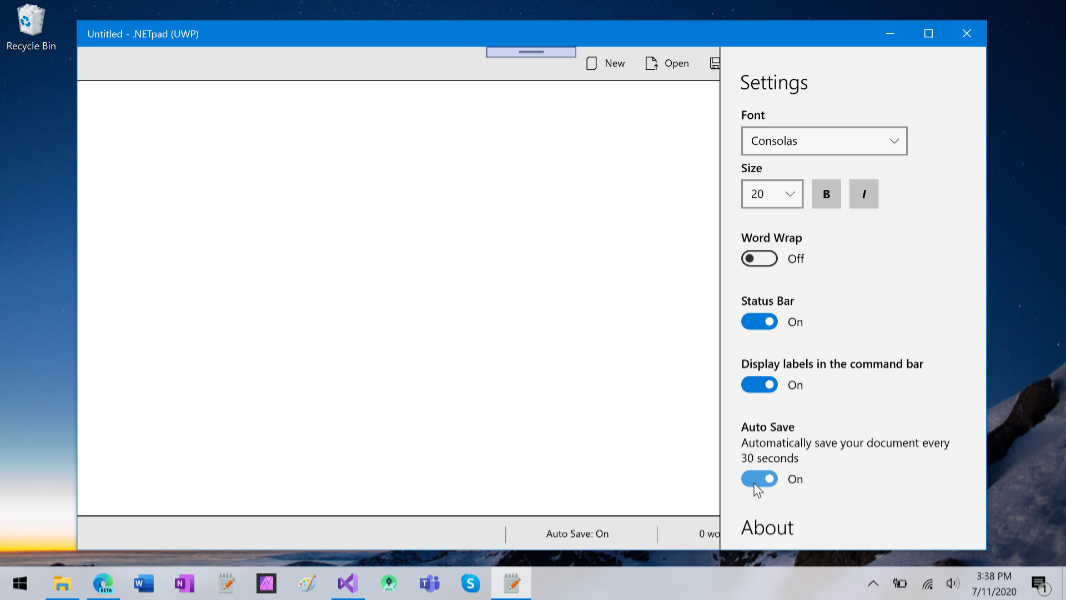The image size is (1066, 600).
Task: Toggle Italic font style button
Action: [864, 194]
